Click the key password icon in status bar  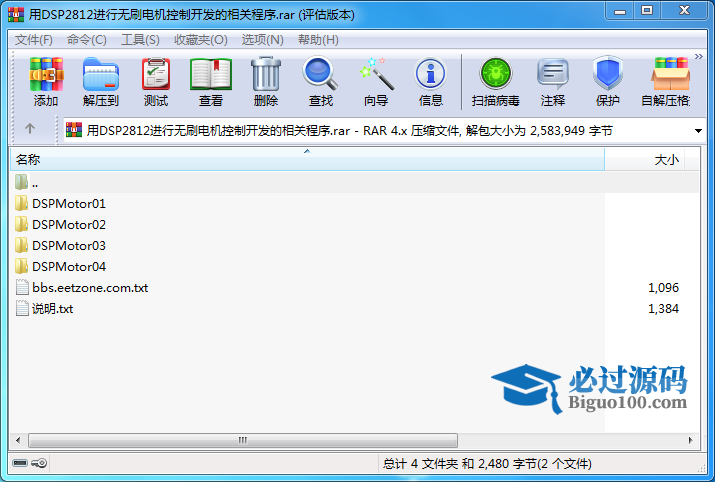coord(39,463)
